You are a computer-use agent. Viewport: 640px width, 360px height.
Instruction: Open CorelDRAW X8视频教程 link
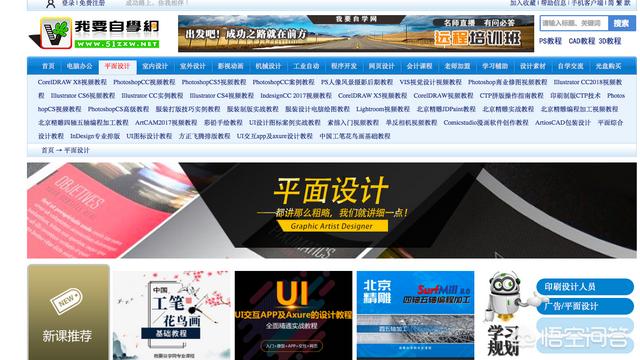coord(72,82)
